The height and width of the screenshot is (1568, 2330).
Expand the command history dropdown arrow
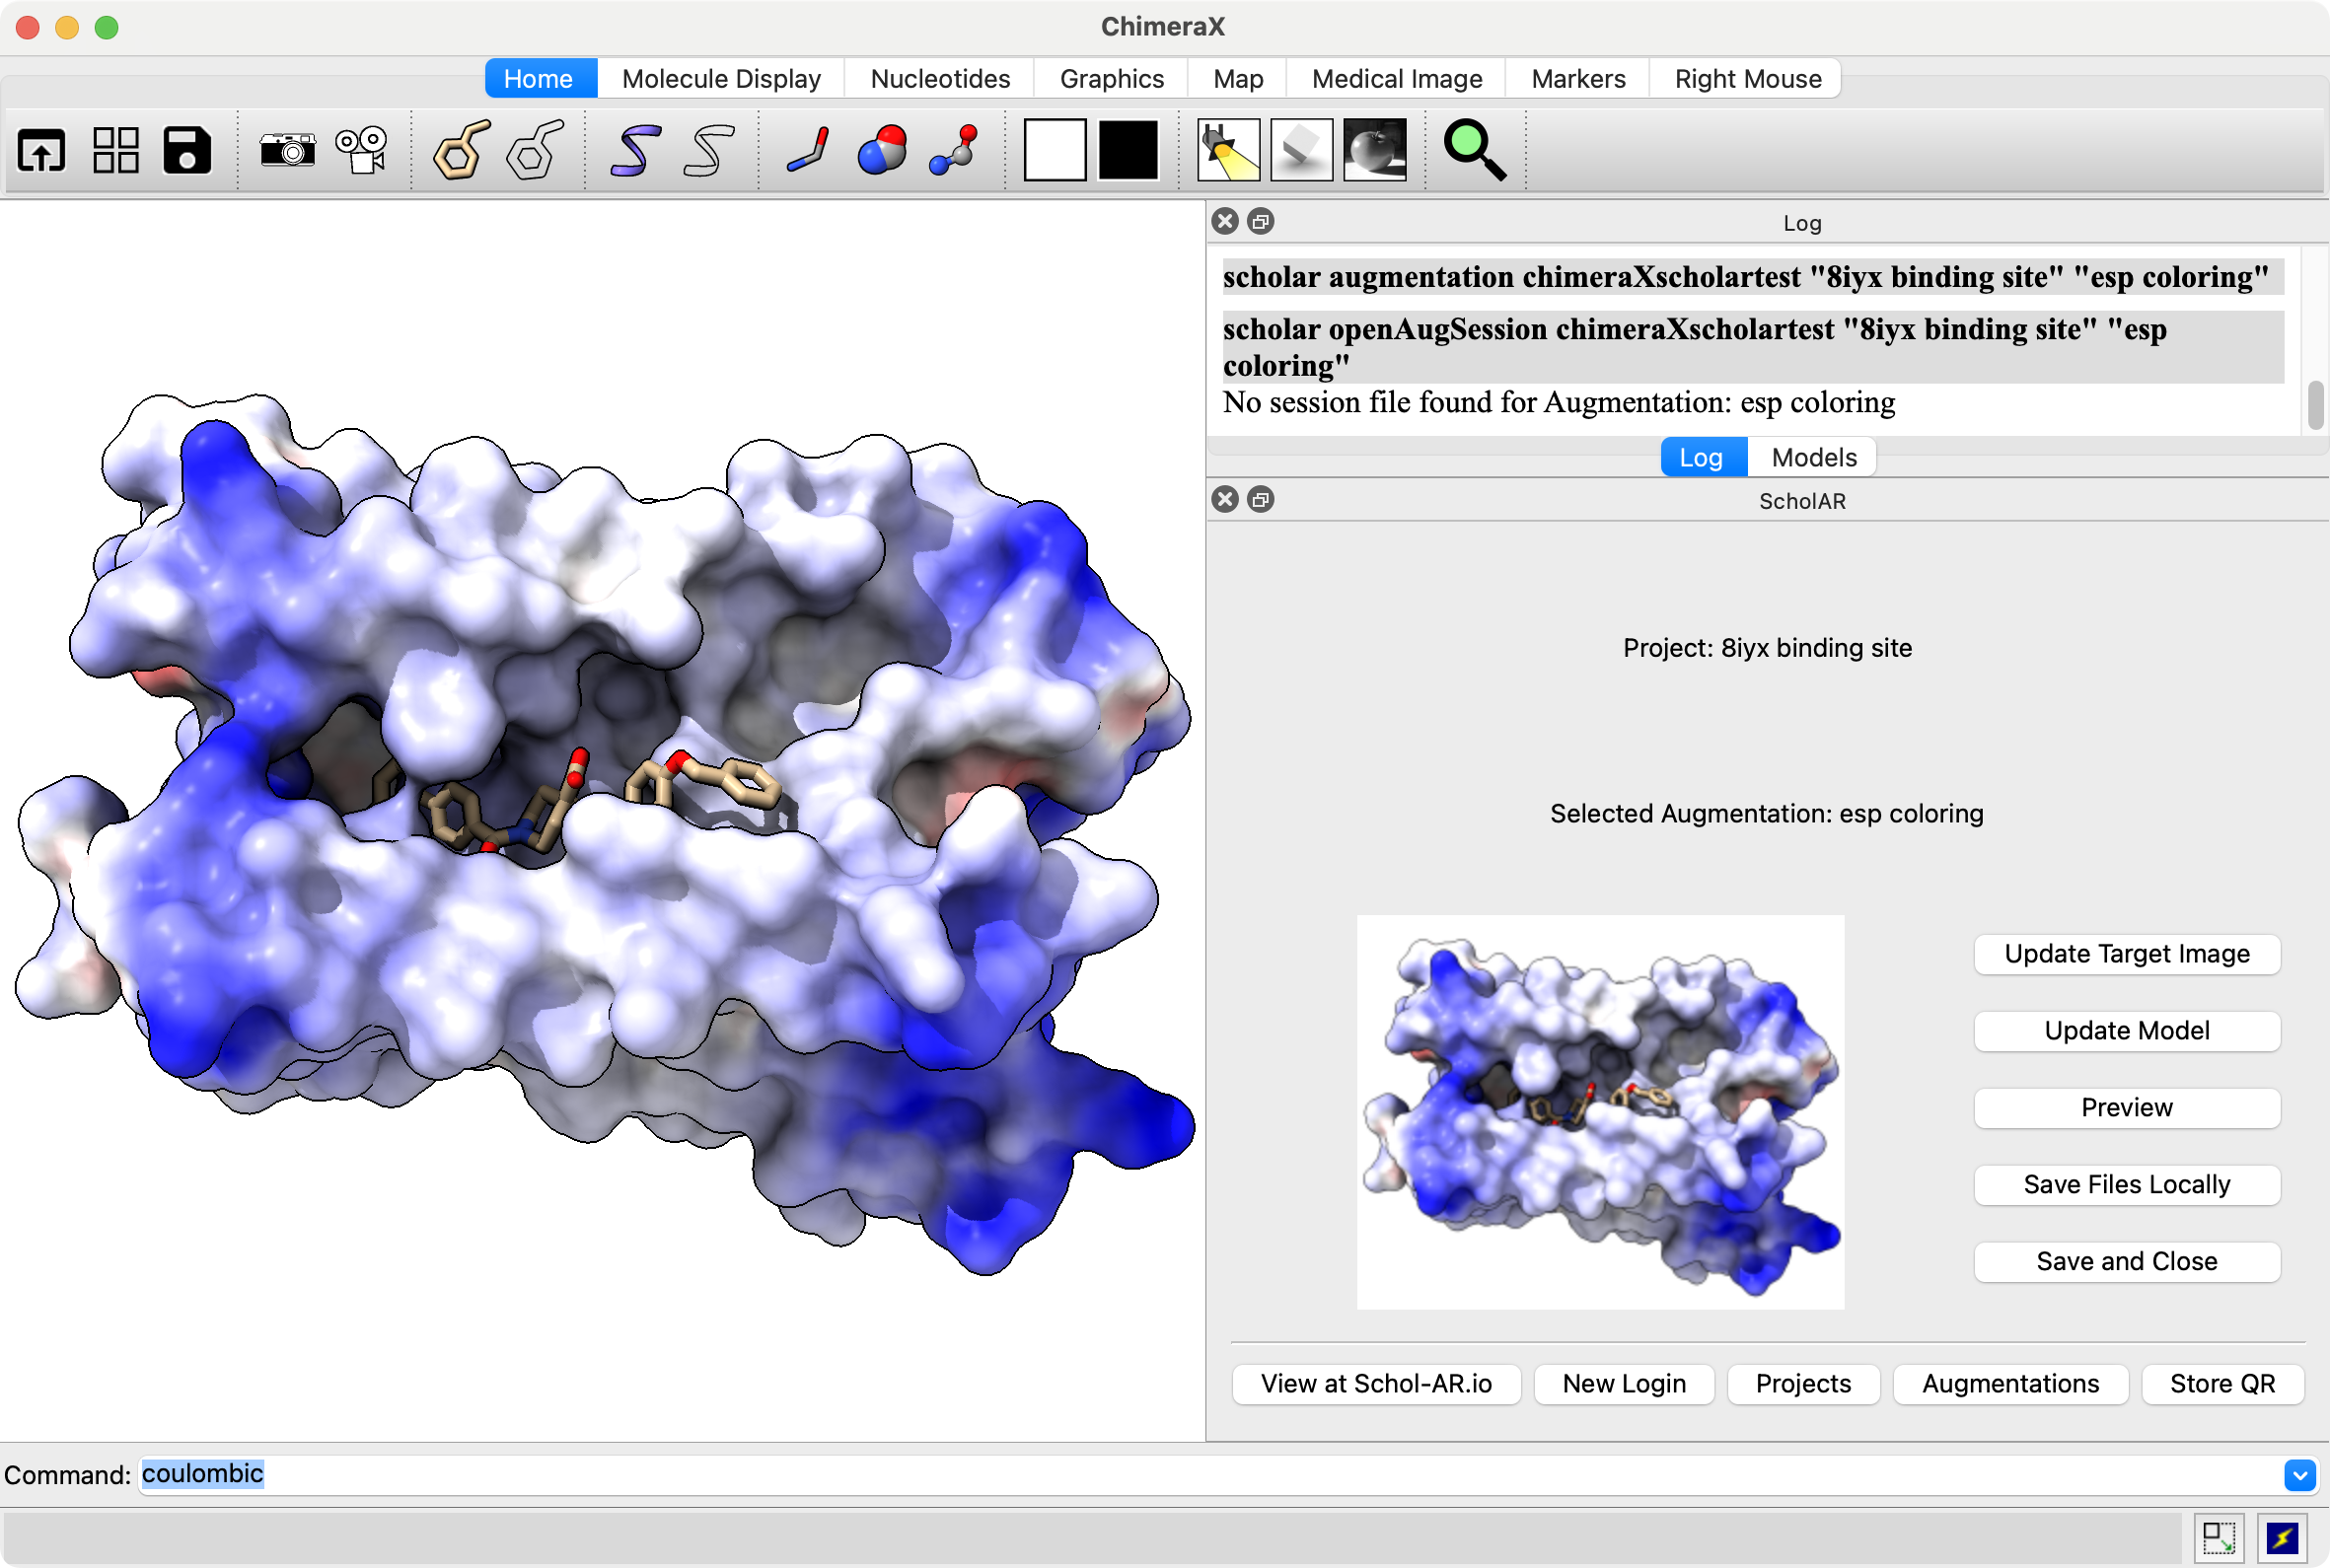(x=2299, y=1475)
